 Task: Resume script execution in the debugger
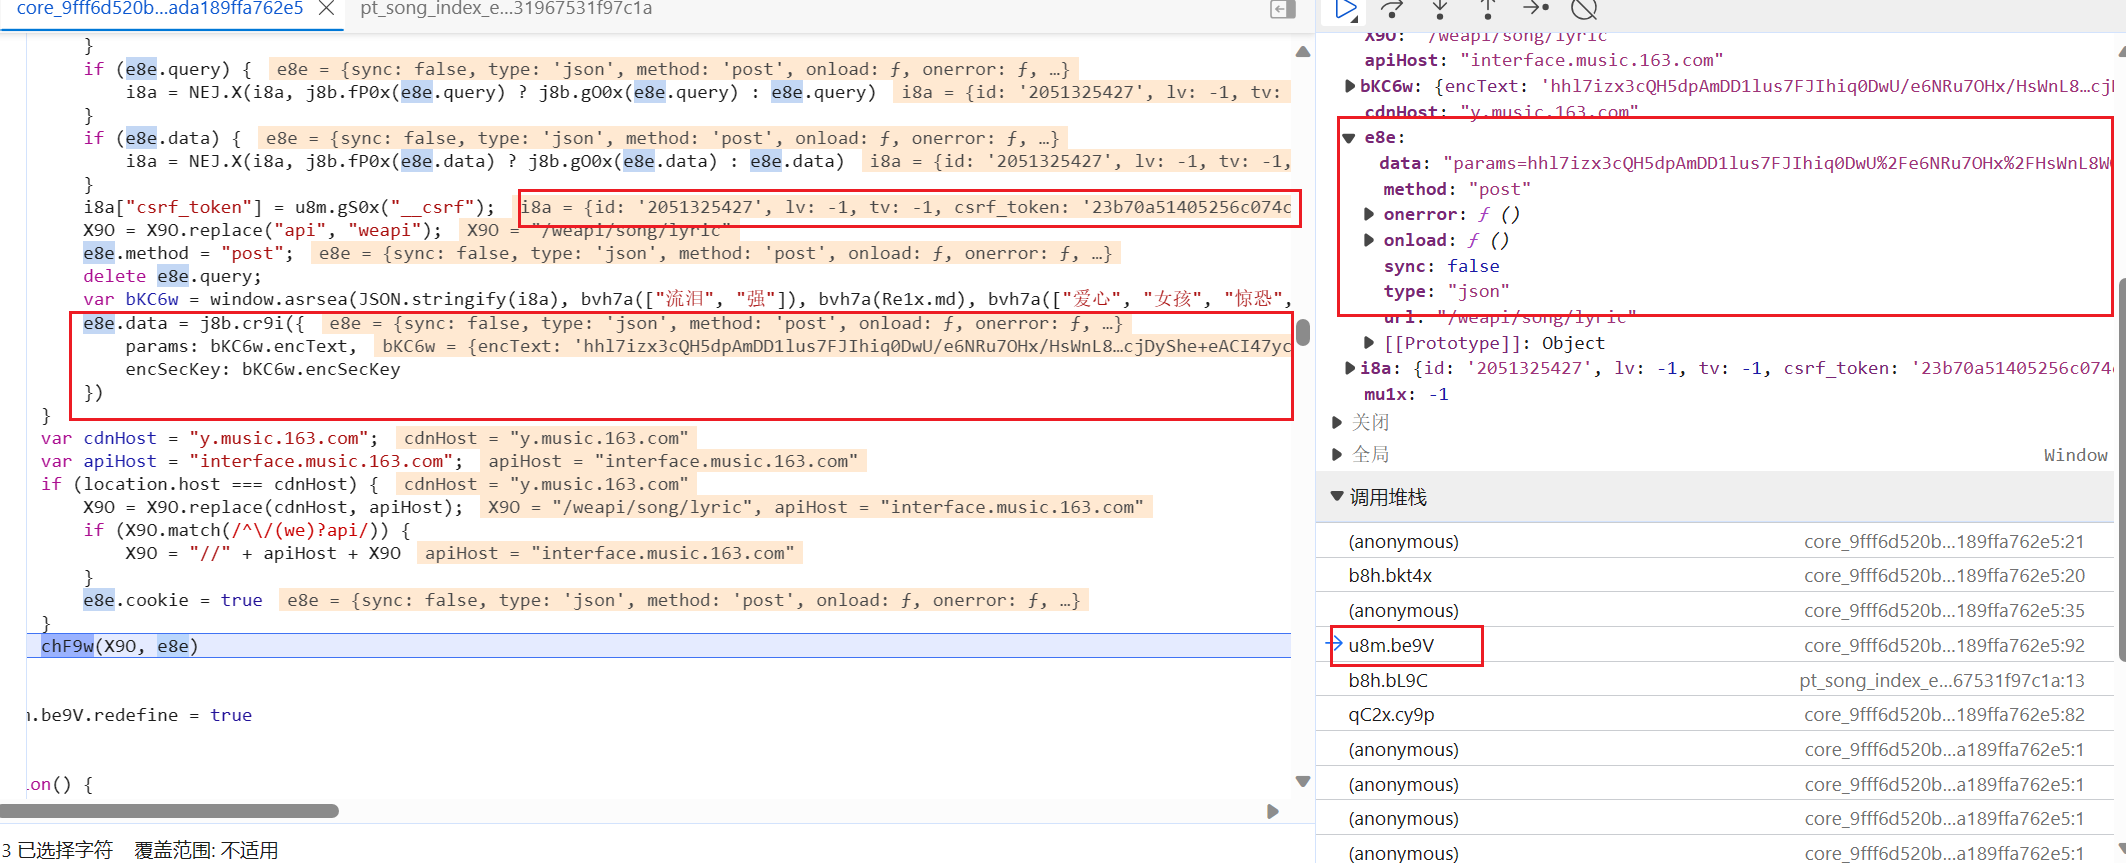point(1346,10)
